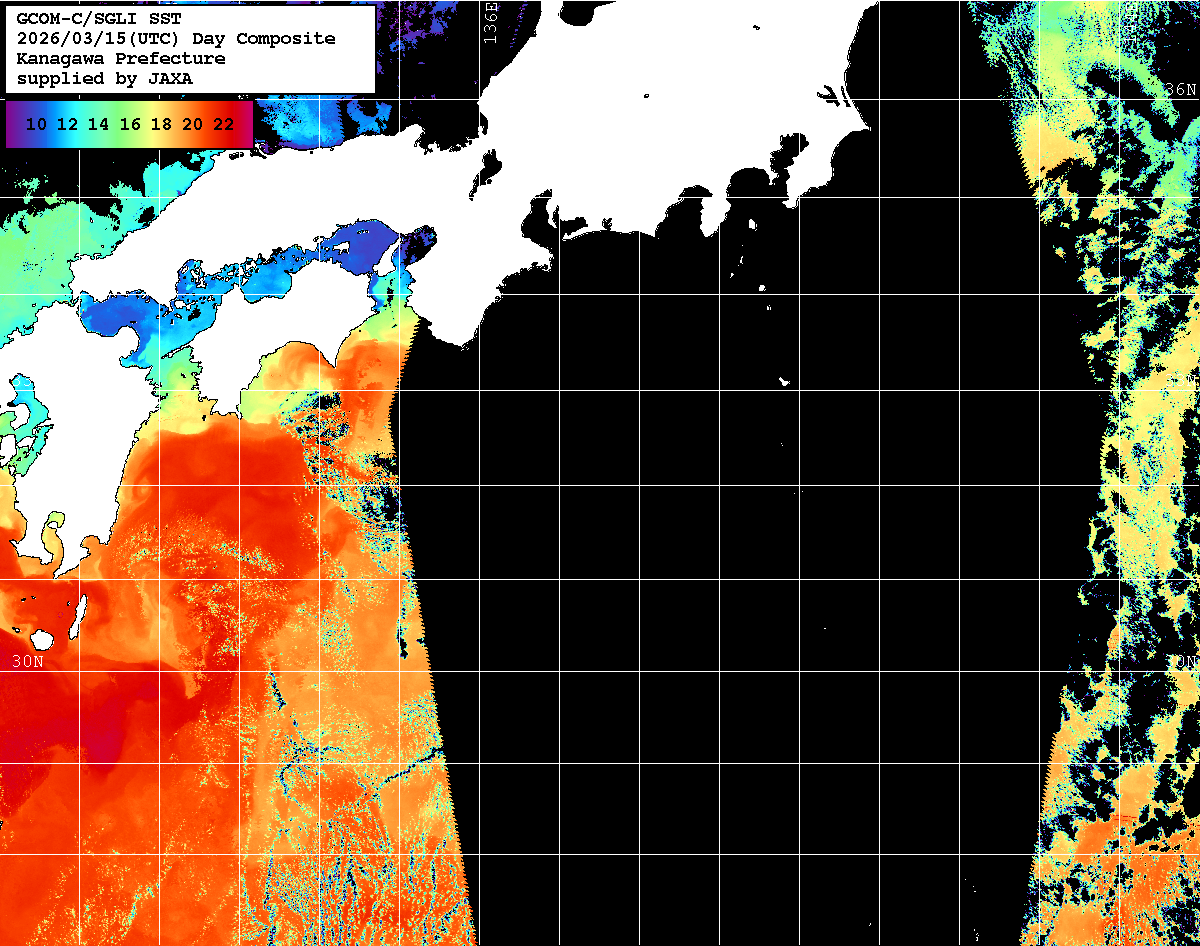Select round Yakushima island in the southwest
The image size is (1200, 946).
pos(42,638)
